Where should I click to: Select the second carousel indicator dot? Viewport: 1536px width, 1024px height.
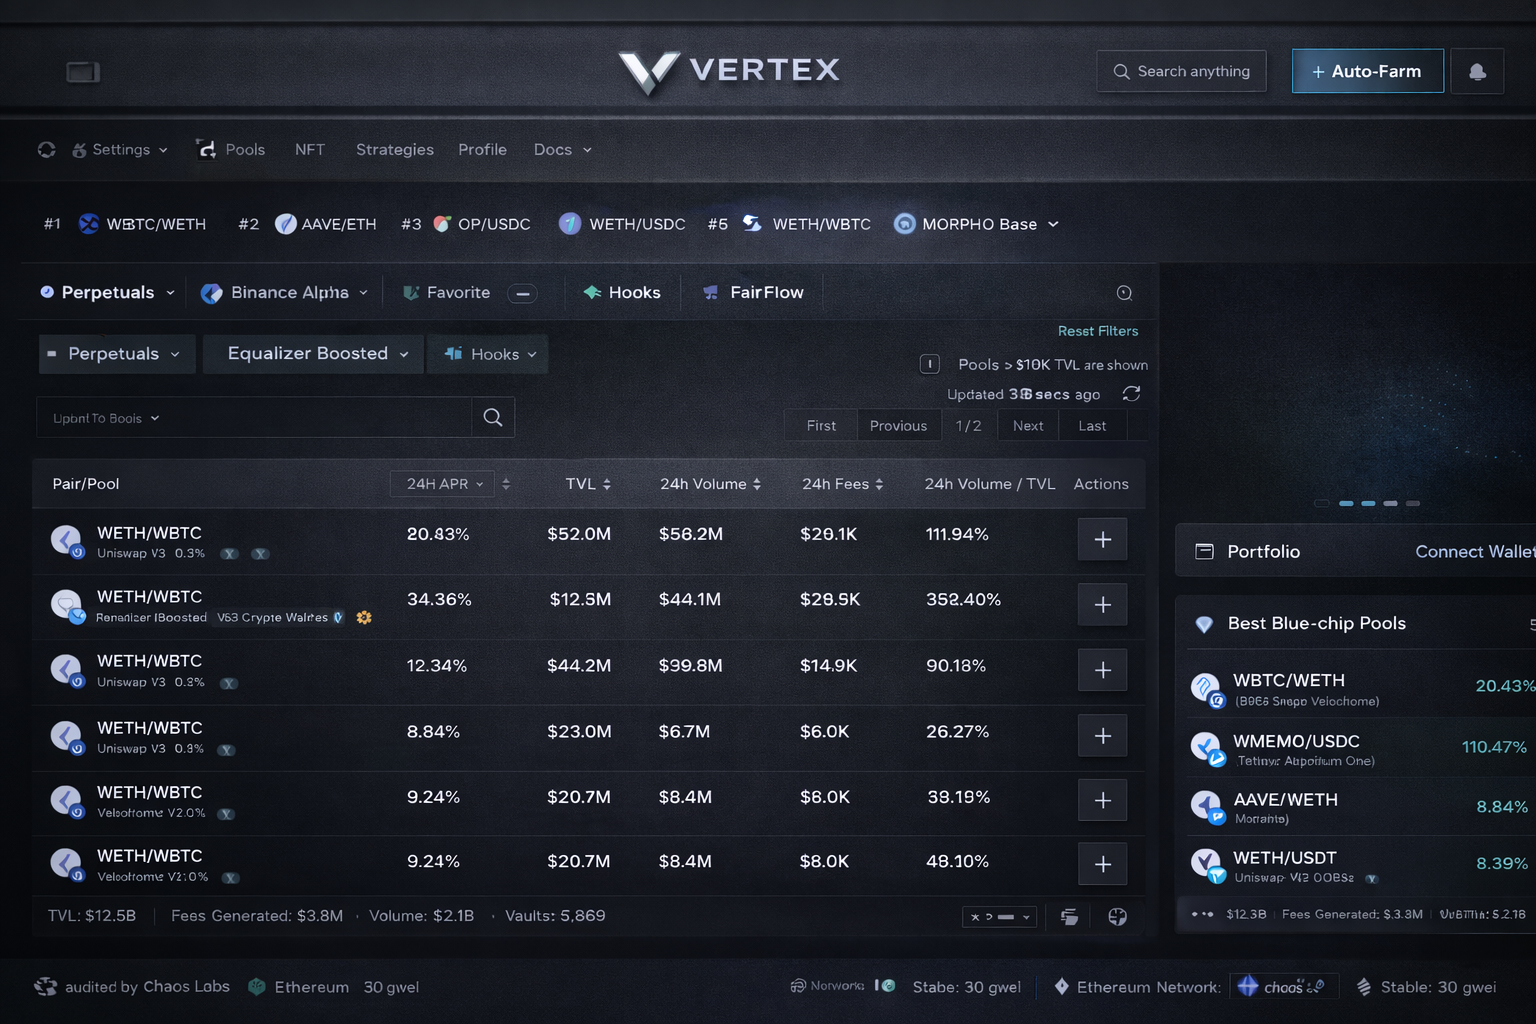click(1346, 503)
